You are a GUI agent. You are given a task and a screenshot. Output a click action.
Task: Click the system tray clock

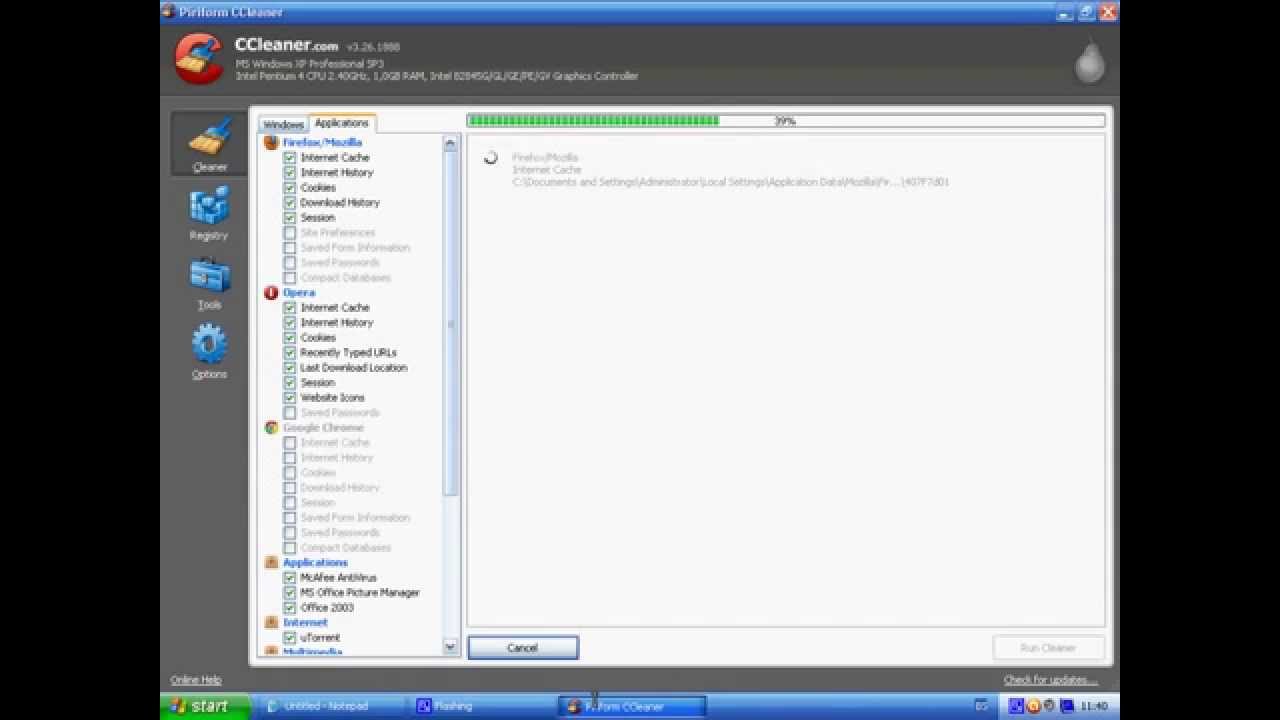point(1094,706)
